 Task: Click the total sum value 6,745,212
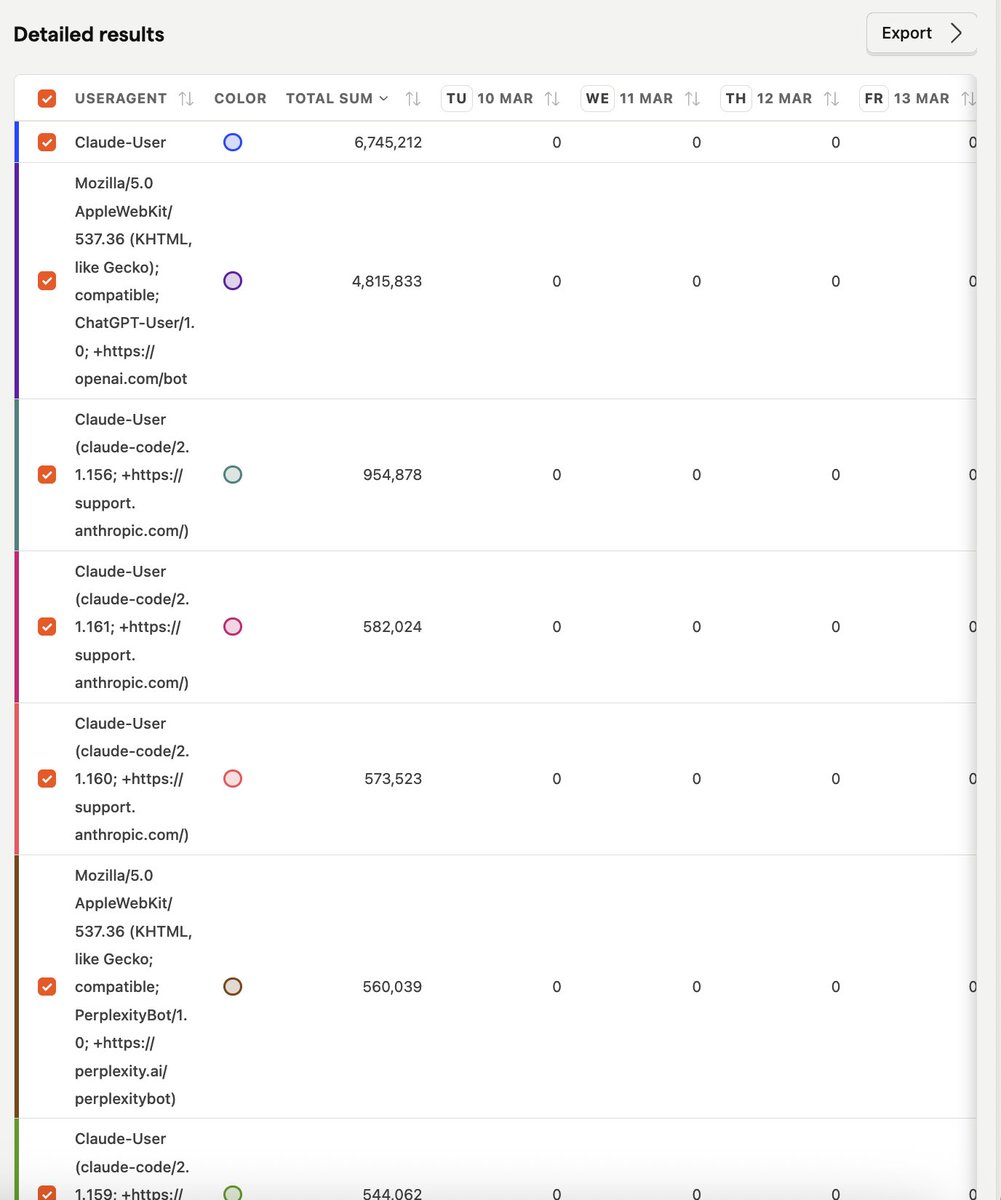click(388, 142)
